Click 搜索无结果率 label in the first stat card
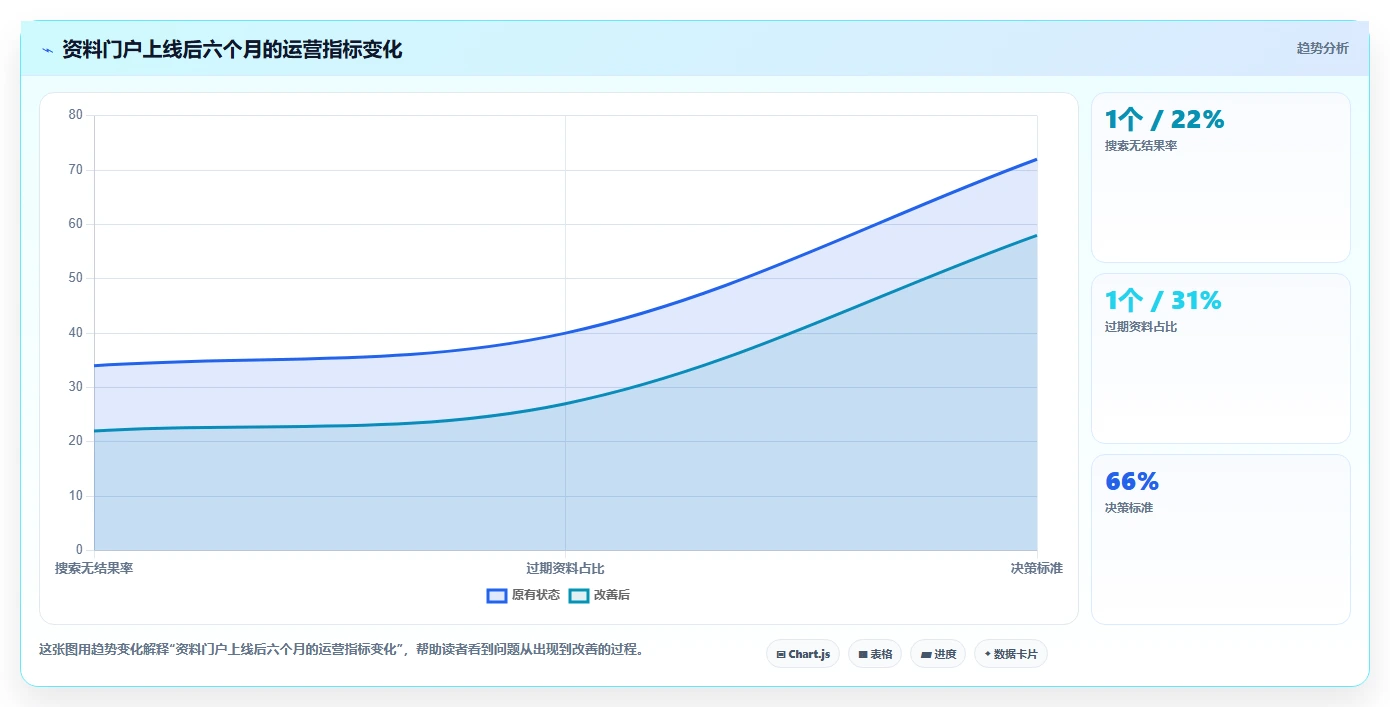1390x707 pixels. 1141,146
